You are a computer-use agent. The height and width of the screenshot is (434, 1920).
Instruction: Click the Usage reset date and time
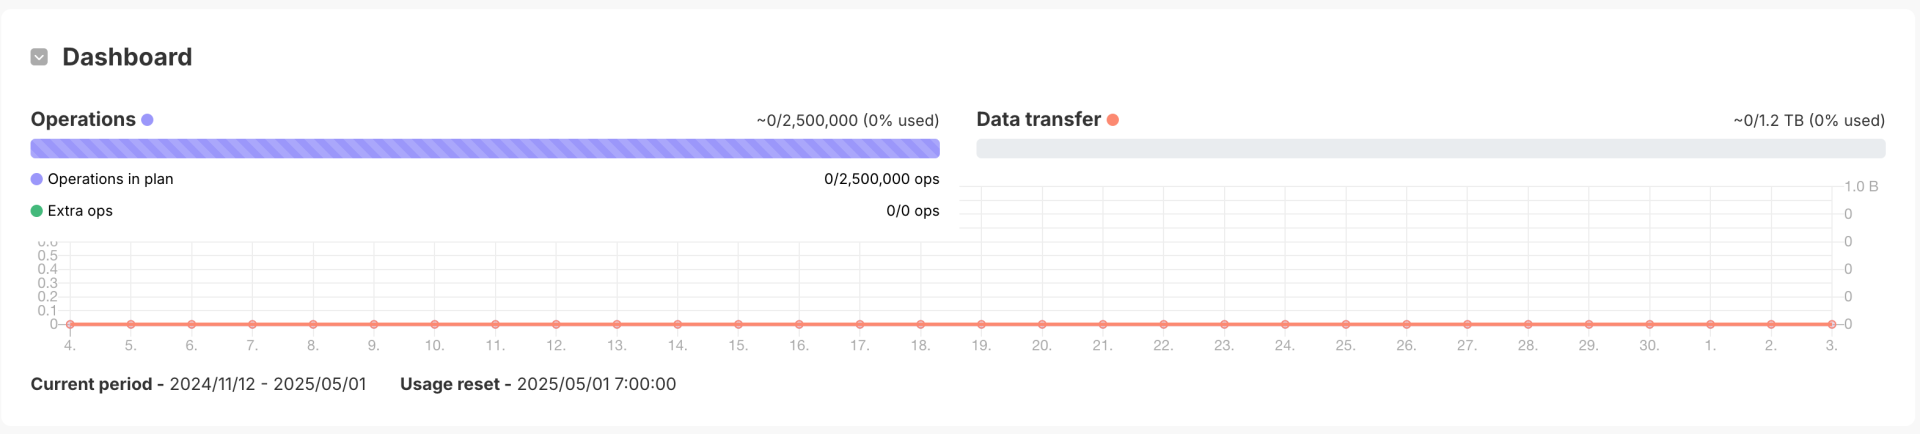coord(596,384)
